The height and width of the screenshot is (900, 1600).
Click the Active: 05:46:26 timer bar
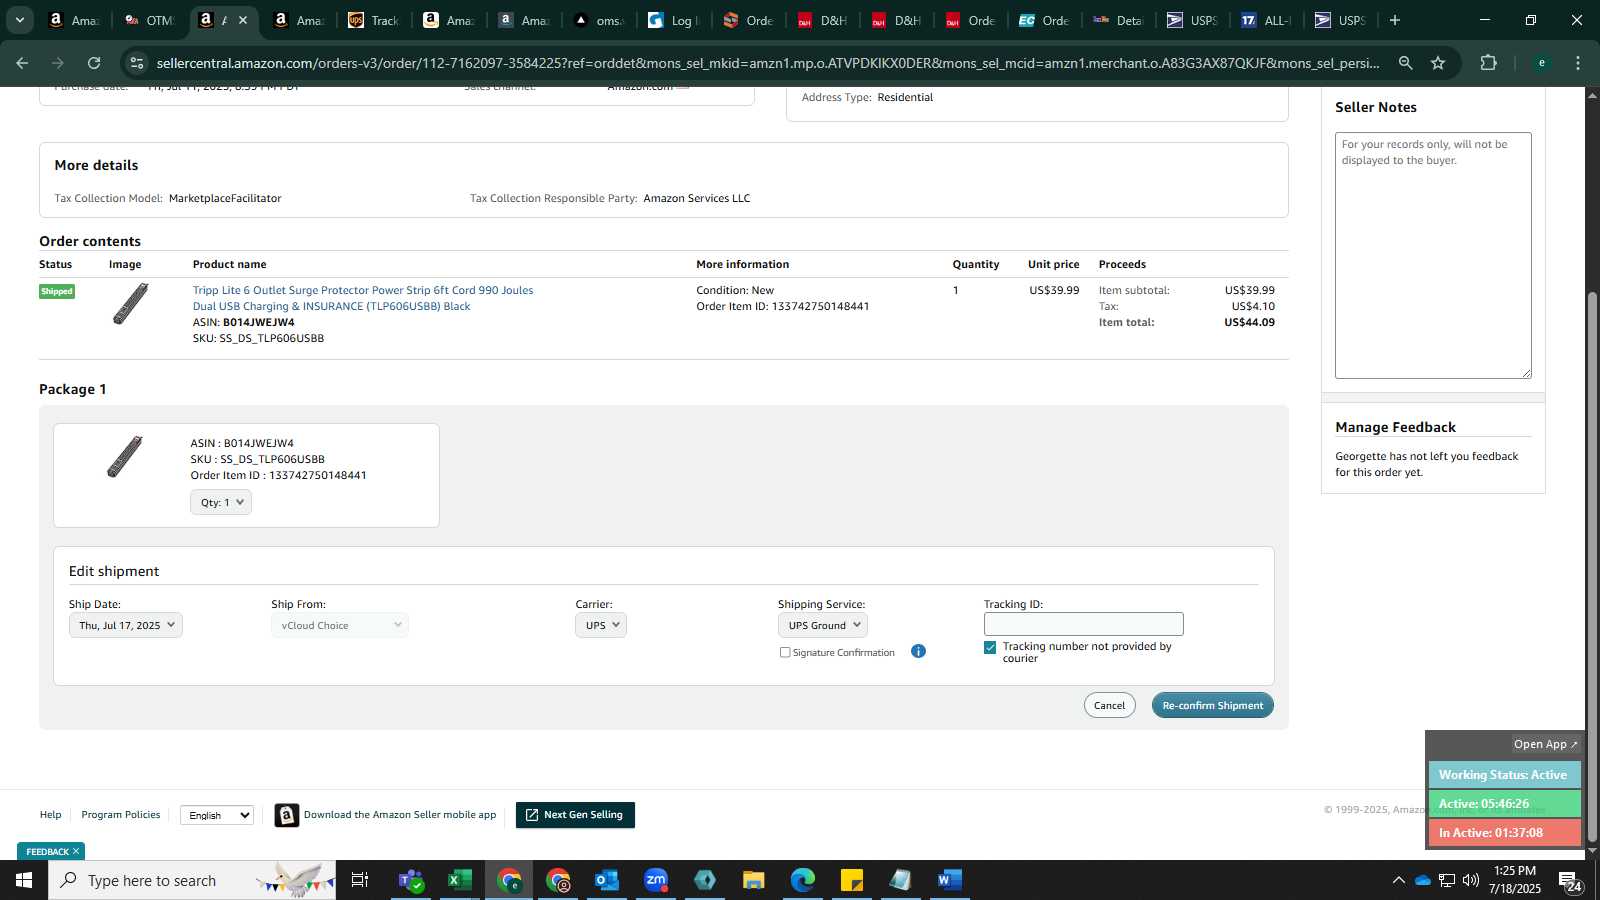click(1504, 803)
